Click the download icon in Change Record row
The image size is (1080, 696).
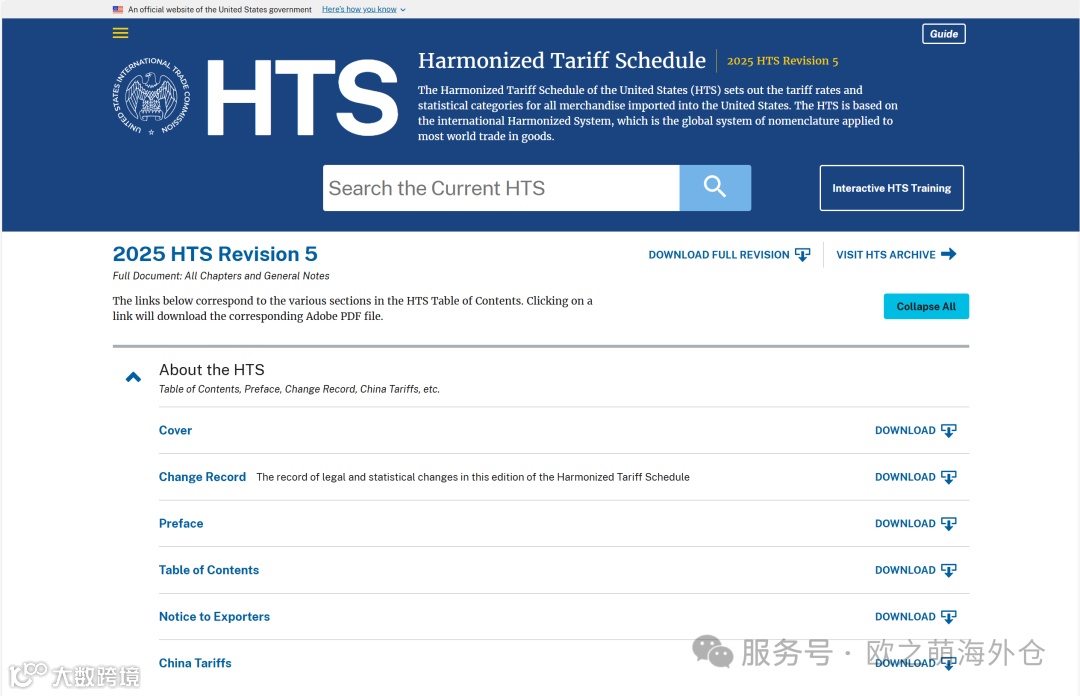(x=948, y=478)
